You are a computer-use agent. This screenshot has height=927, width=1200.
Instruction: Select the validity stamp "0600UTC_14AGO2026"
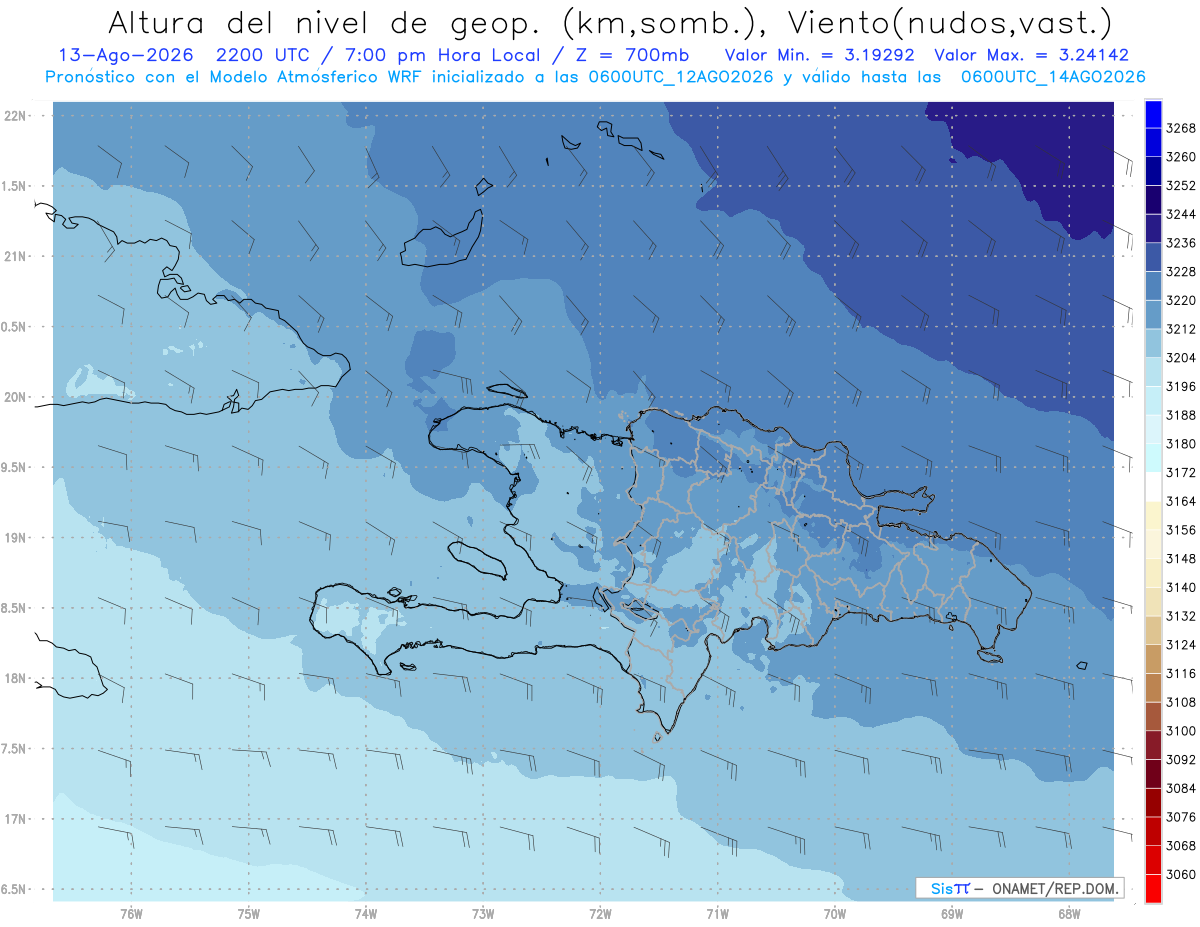[1053, 77]
